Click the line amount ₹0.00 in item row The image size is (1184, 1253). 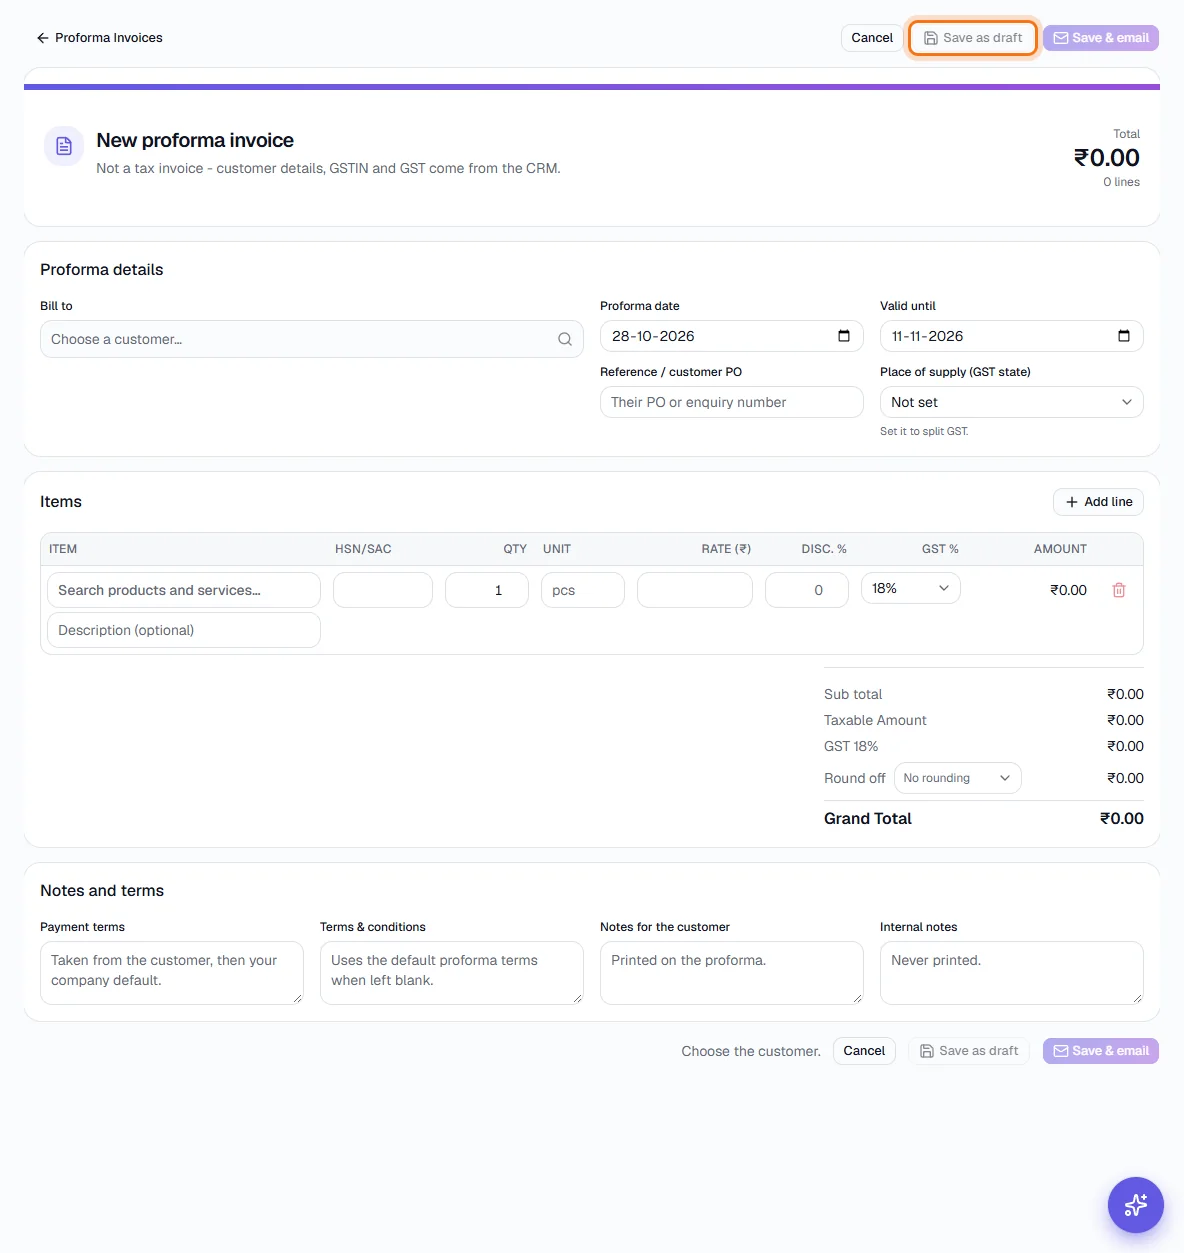[1068, 590]
